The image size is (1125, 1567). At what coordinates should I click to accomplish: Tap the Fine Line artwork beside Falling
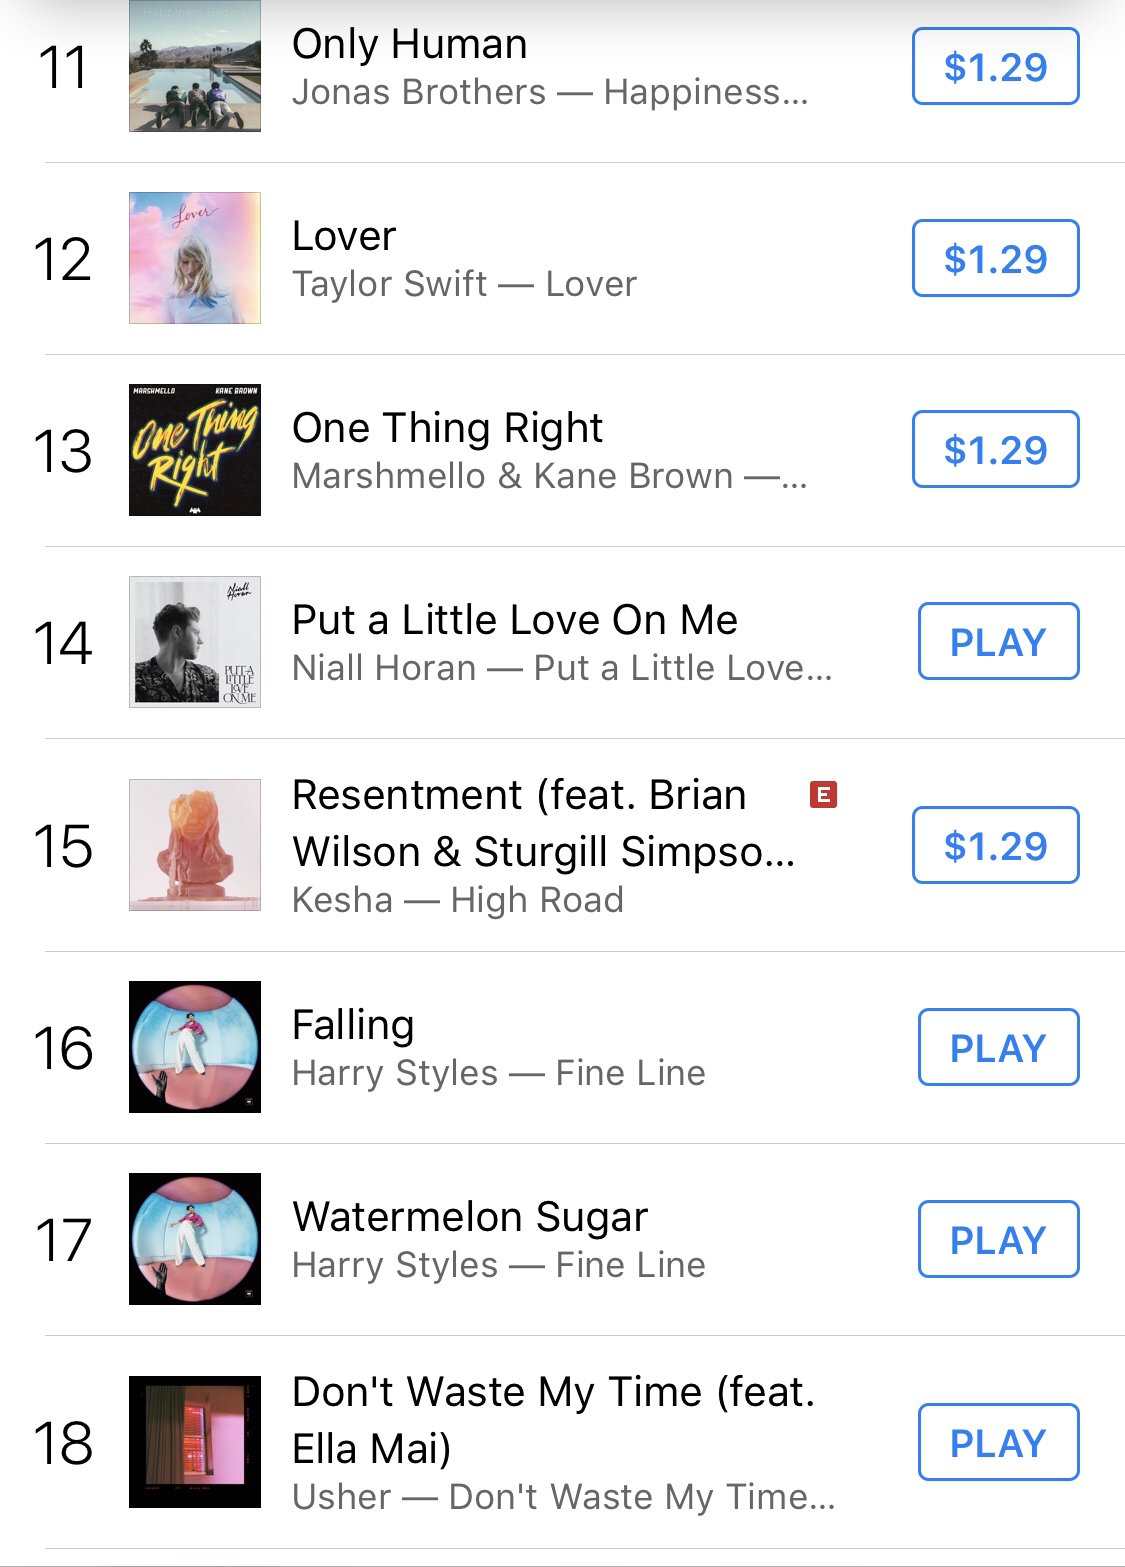[195, 1047]
